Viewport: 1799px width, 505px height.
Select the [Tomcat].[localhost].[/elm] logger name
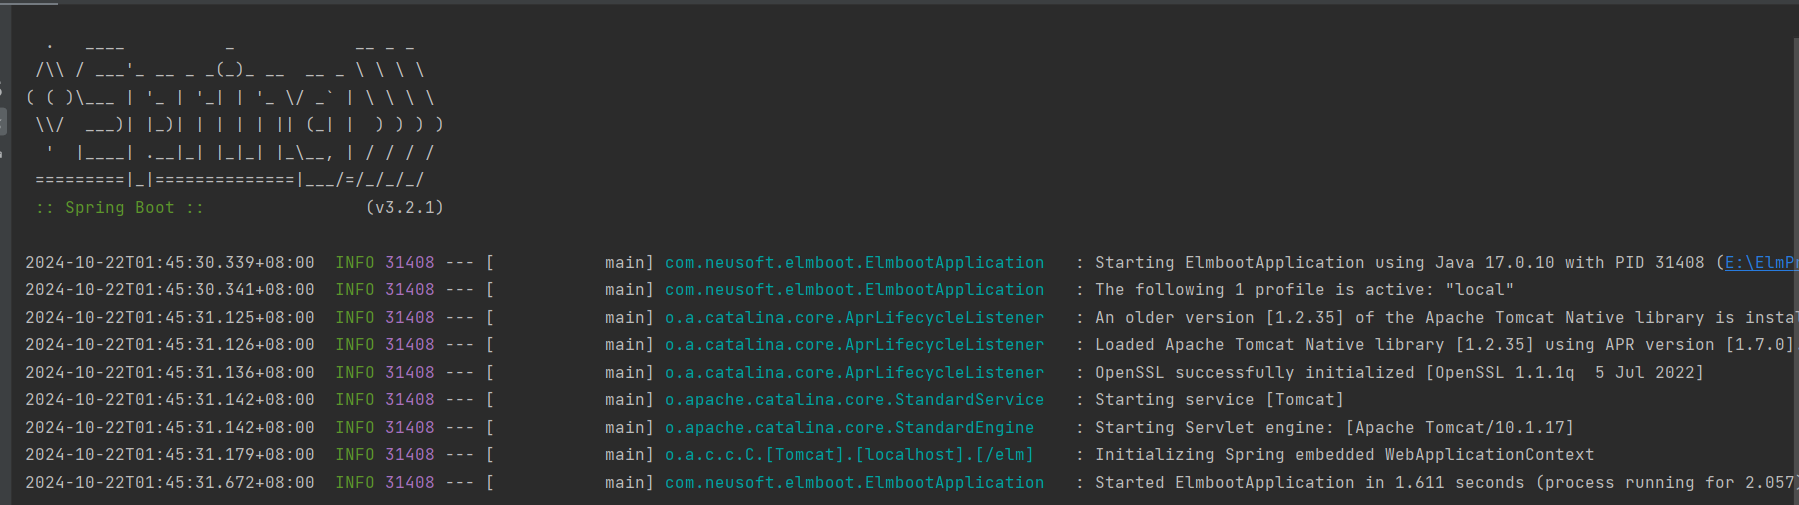click(849, 455)
